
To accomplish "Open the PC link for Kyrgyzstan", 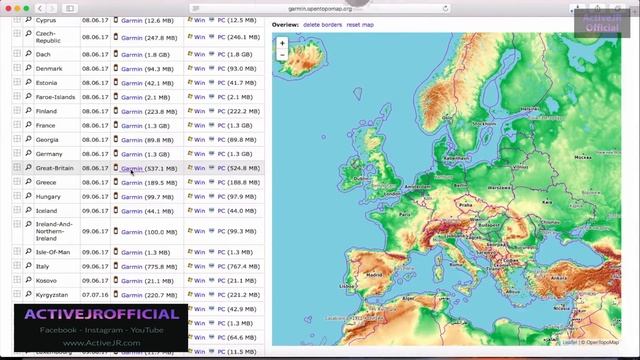I will coord(221,295).
